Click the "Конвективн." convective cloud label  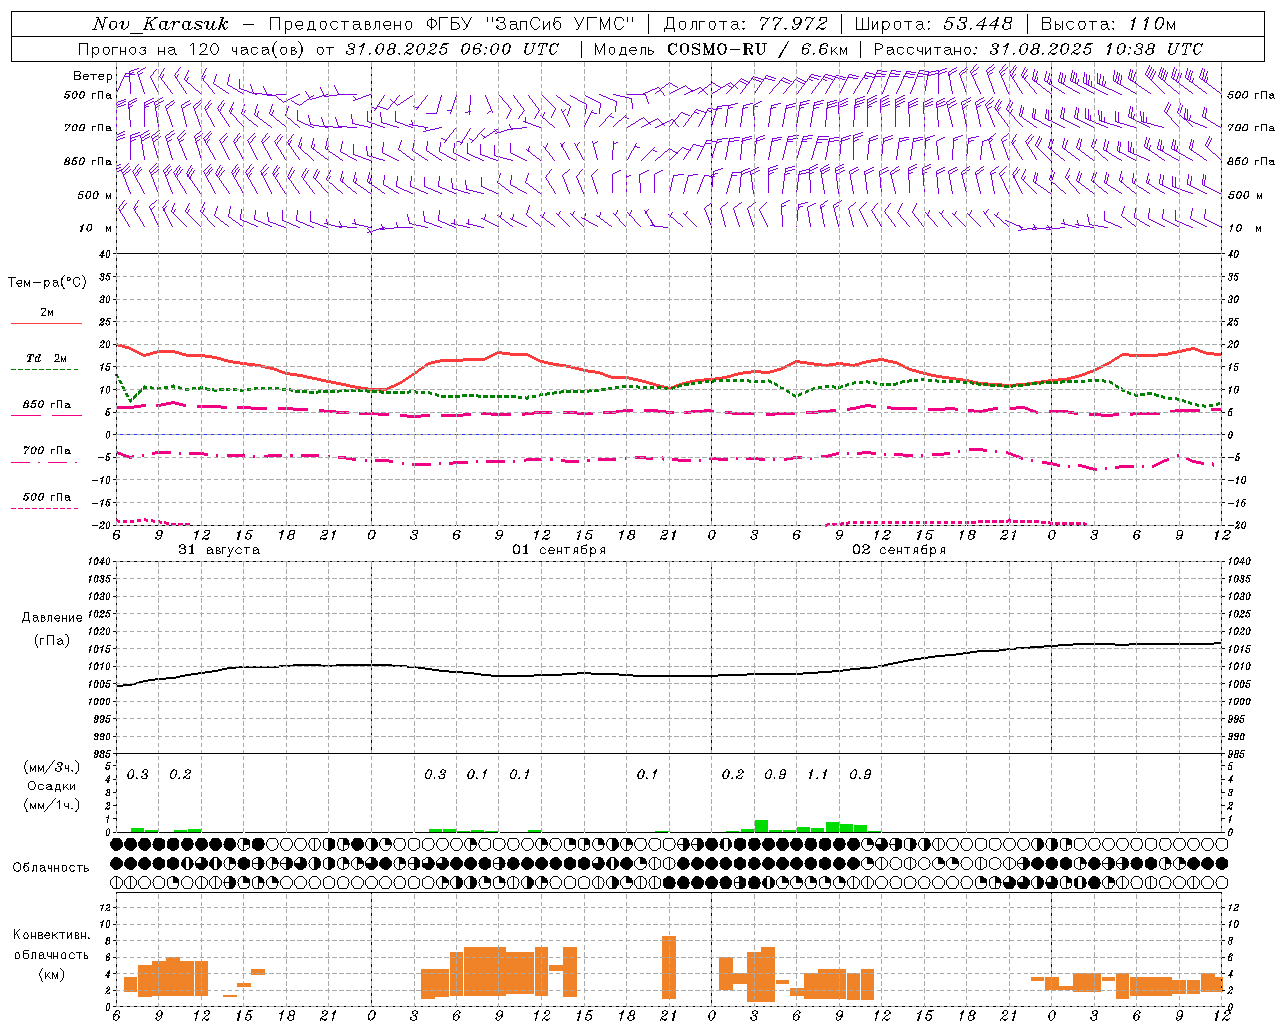pos(51,934)
